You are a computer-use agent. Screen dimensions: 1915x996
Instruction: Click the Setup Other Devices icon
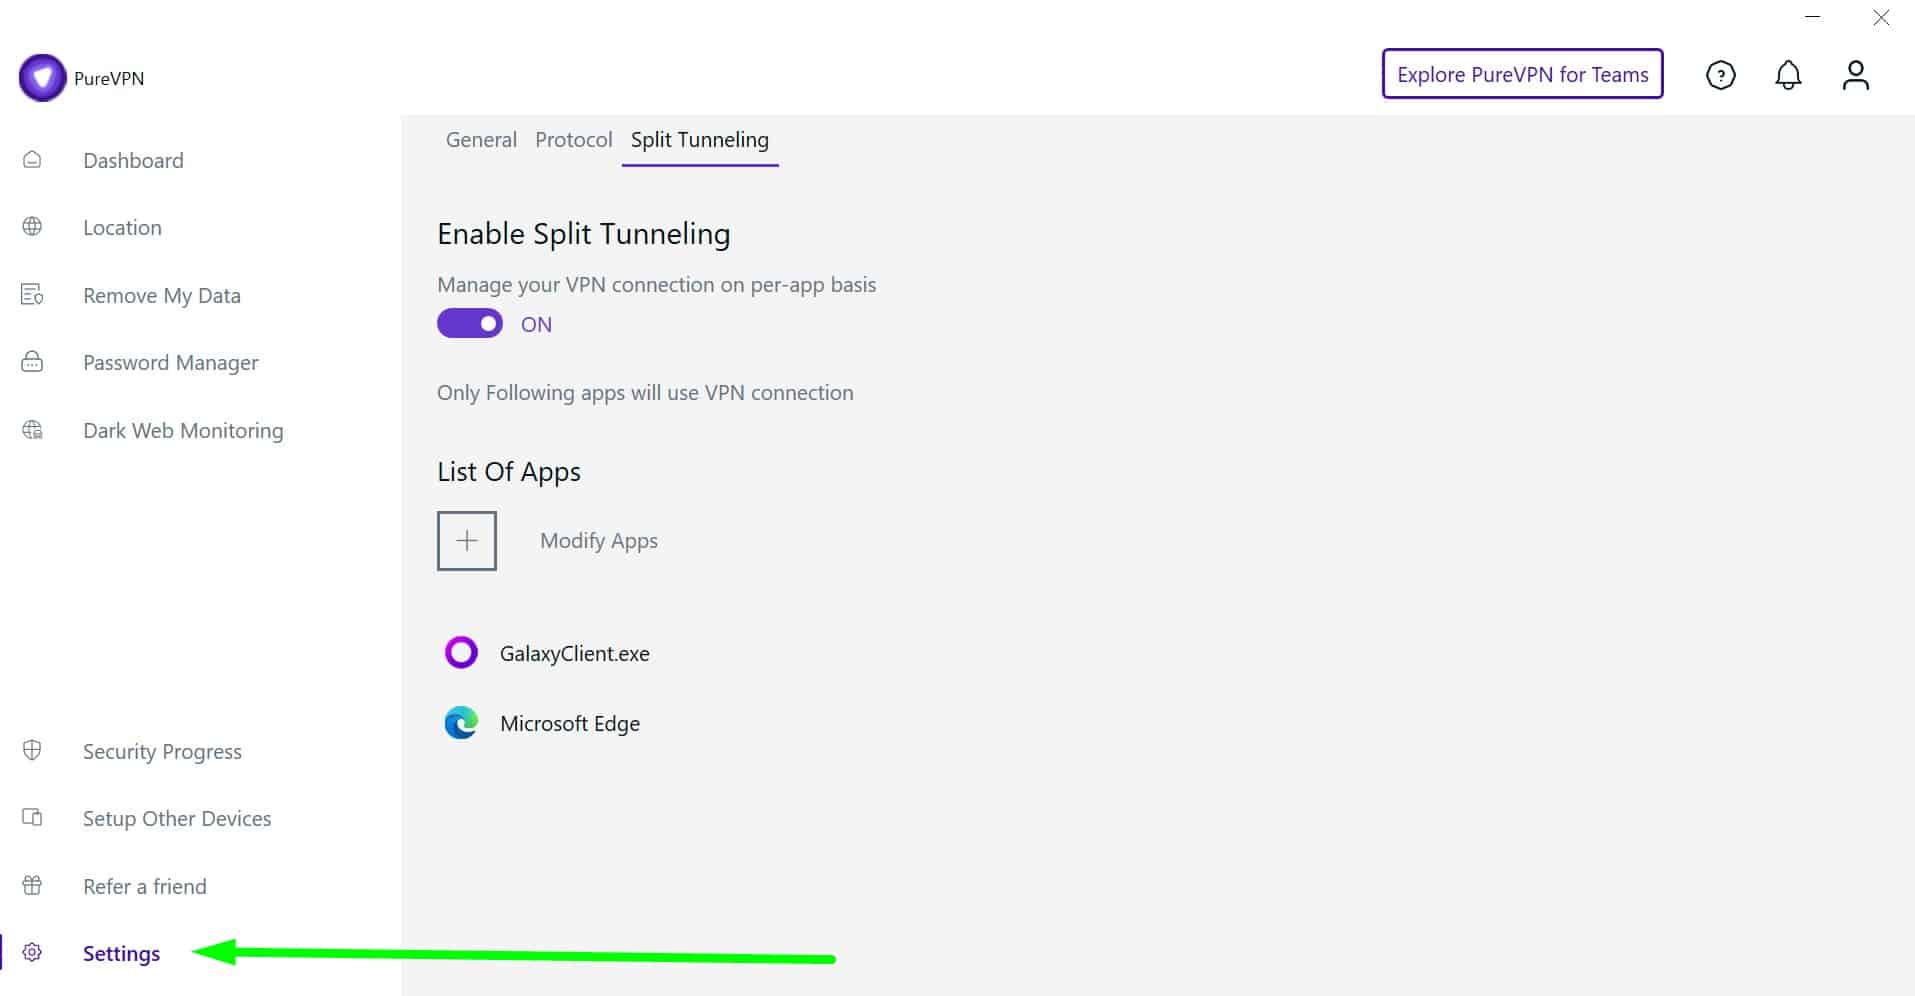click(x=32, y=818)
